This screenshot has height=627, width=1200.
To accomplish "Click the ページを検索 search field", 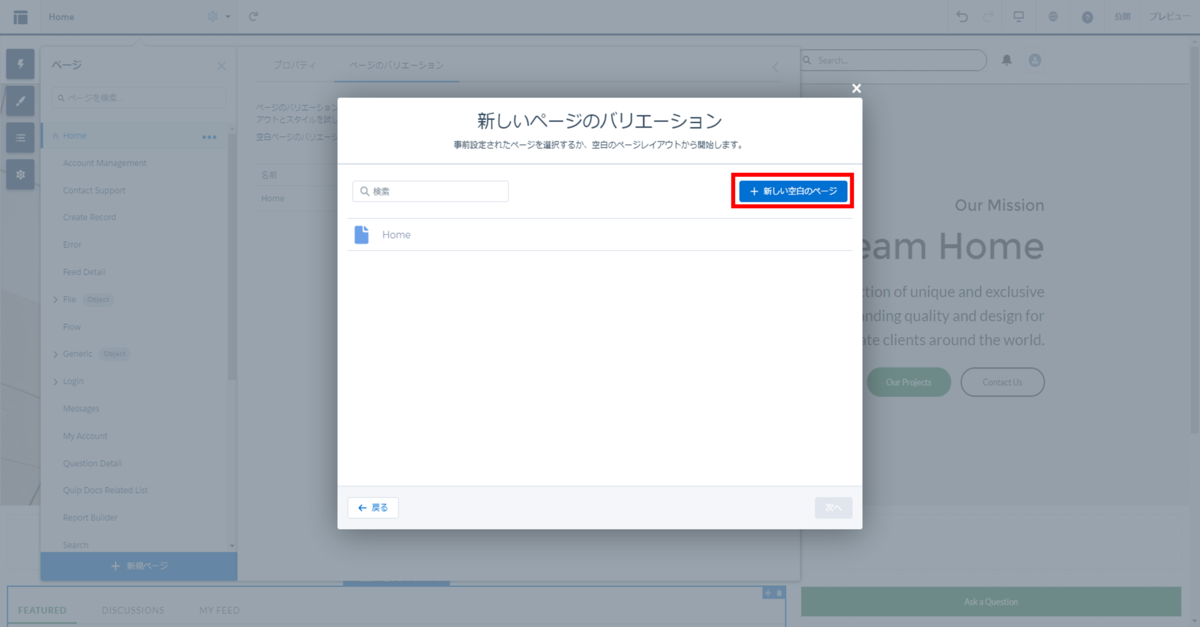I will coord(139,98).
